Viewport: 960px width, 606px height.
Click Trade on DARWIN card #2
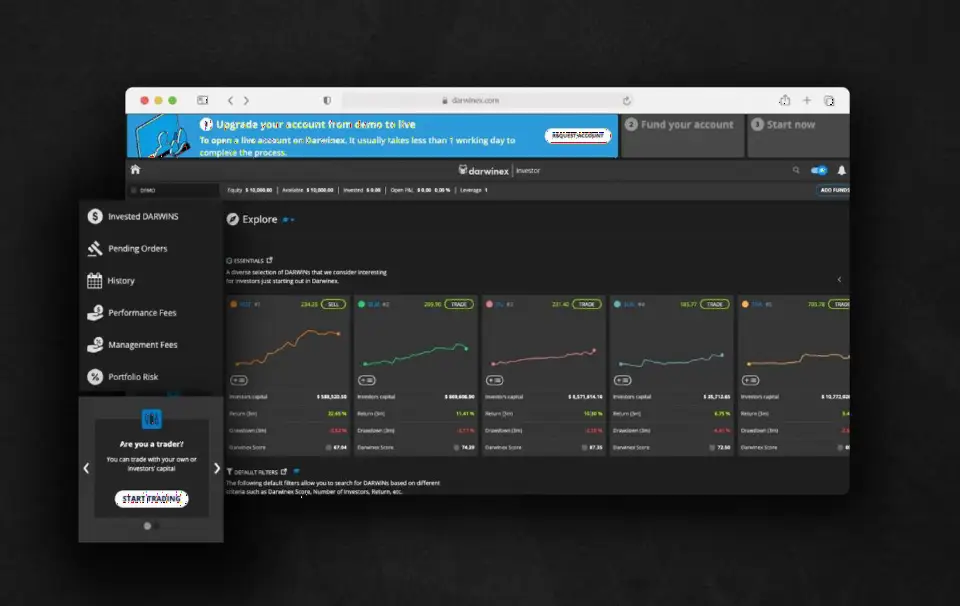[x=459, y=304]
